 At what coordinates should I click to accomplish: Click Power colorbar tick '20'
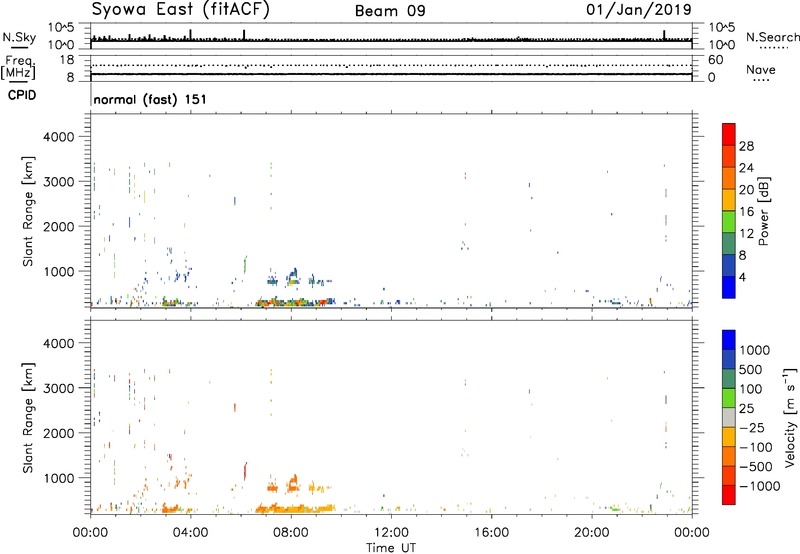[746, 190]
